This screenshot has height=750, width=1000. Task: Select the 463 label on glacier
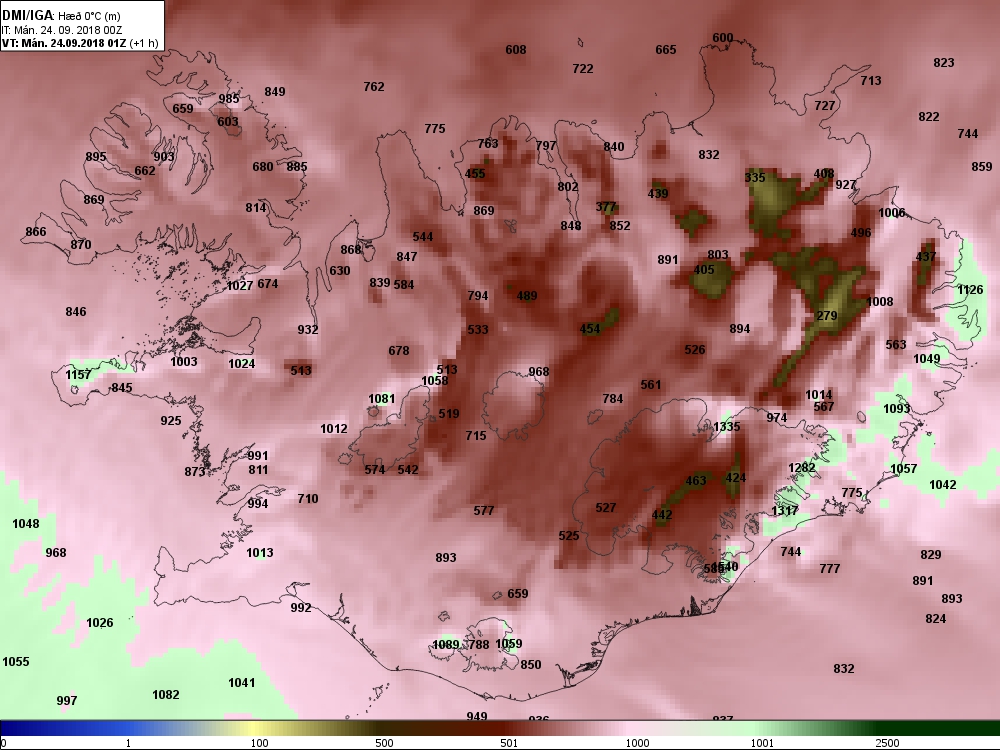(x=696, y=480)
